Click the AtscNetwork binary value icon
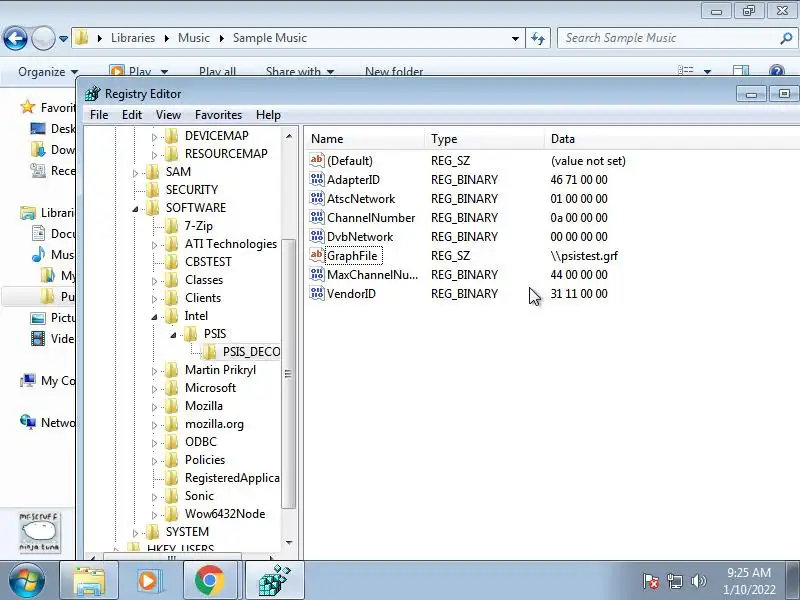Image resolution: width=800 pixels, height=600 pixels. click(x=317, y=198)
